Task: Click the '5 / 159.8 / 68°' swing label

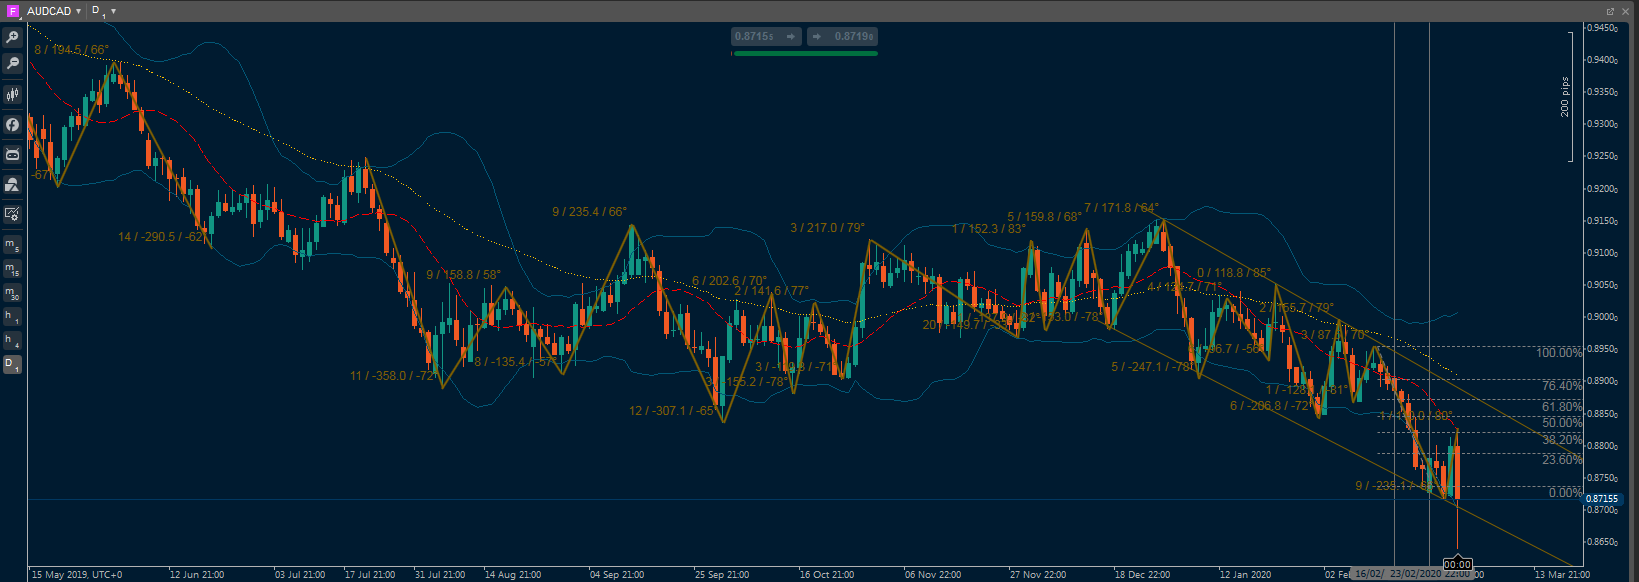Action: pos(1044,217)
